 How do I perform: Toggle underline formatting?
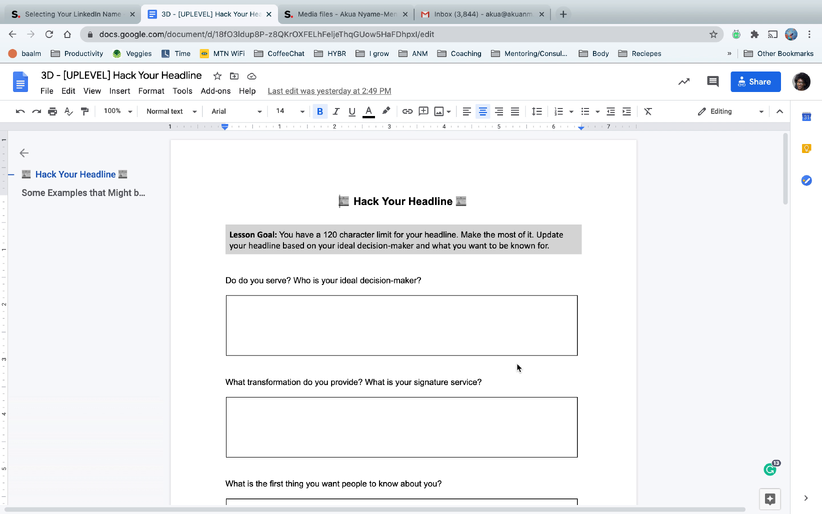[352, 111]
